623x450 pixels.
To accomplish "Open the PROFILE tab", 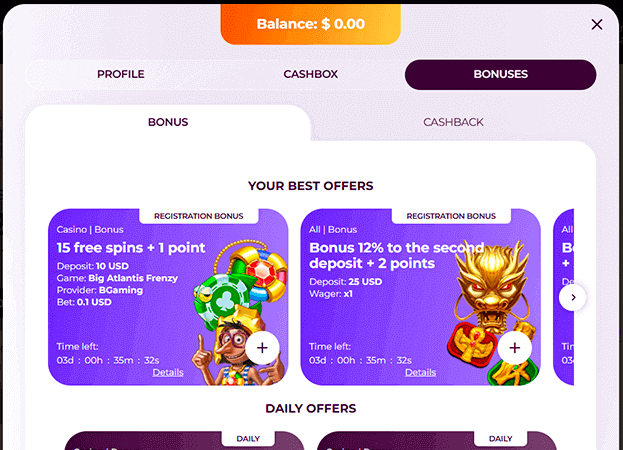I will pos(121,74).
